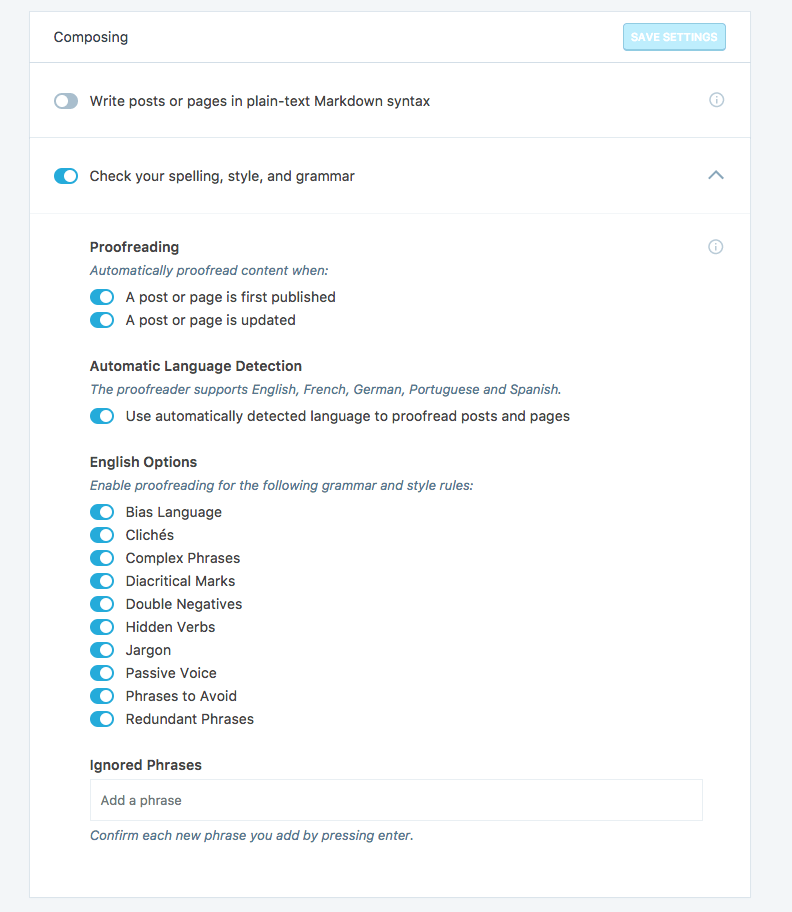The width and height of the screenshot is (792, 912).
Task: Disable Check your spelling, style, and grammar
Action: pos(66,176)
